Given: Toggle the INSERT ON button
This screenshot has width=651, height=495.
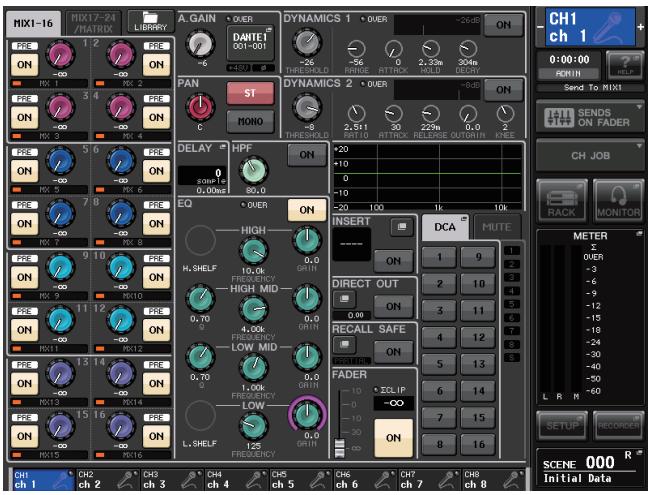Looking at the screenshot, I should tap(394, 261).
